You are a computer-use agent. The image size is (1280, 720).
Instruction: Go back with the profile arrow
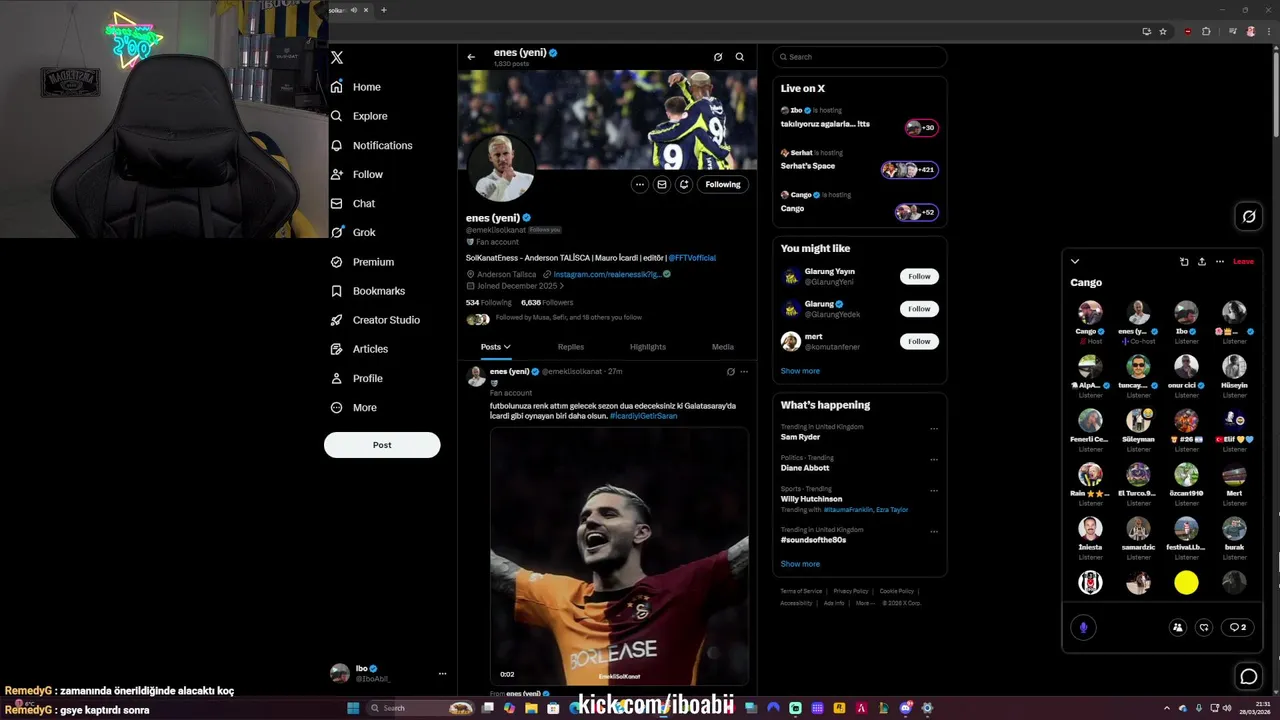[x=471, y=57]
